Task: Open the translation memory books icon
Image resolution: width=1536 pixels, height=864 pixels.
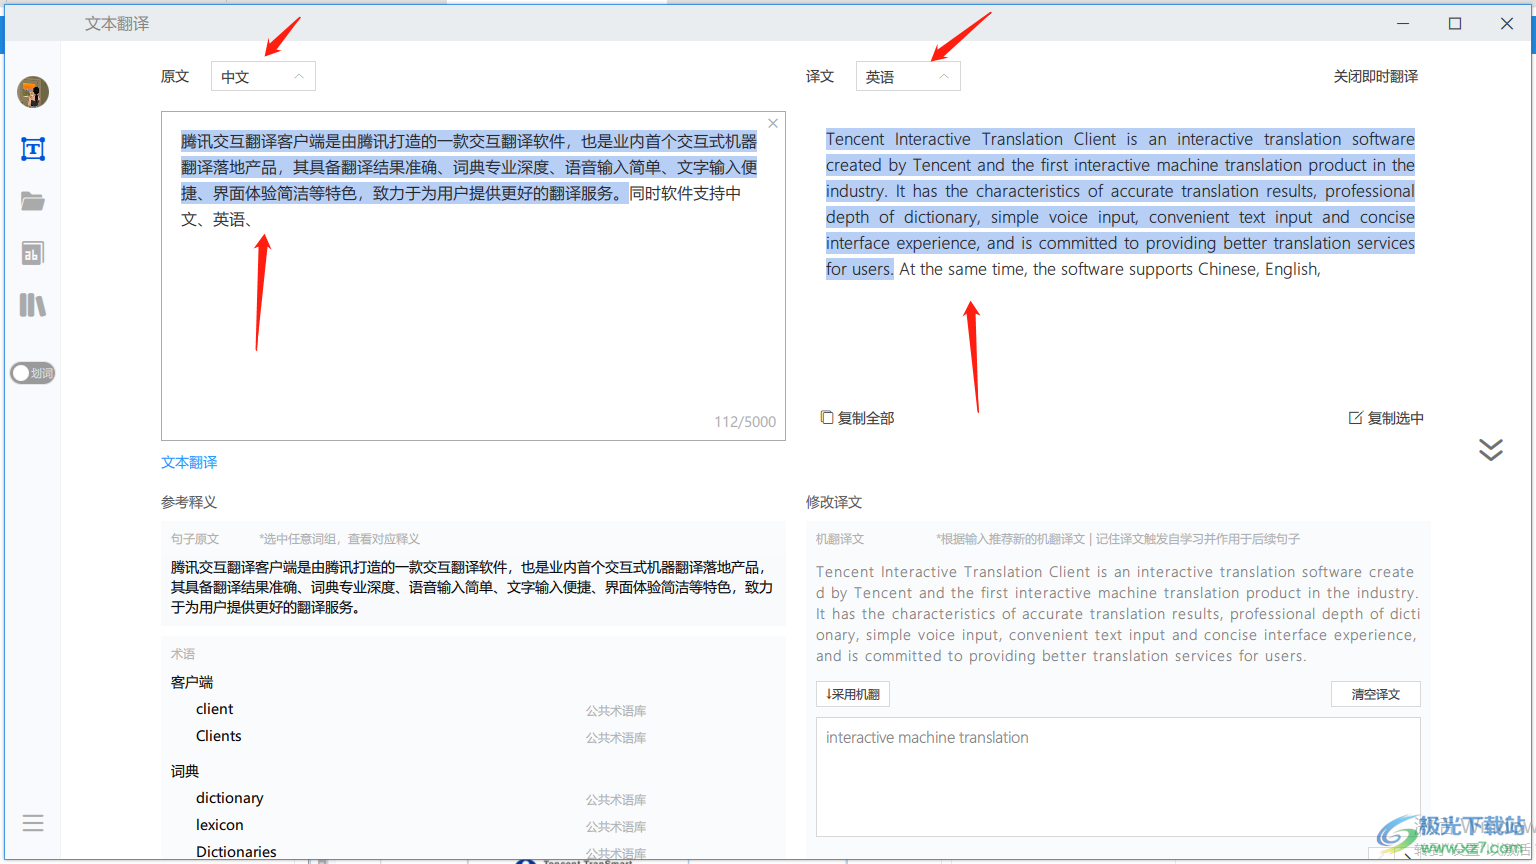Action: point(33,305)
